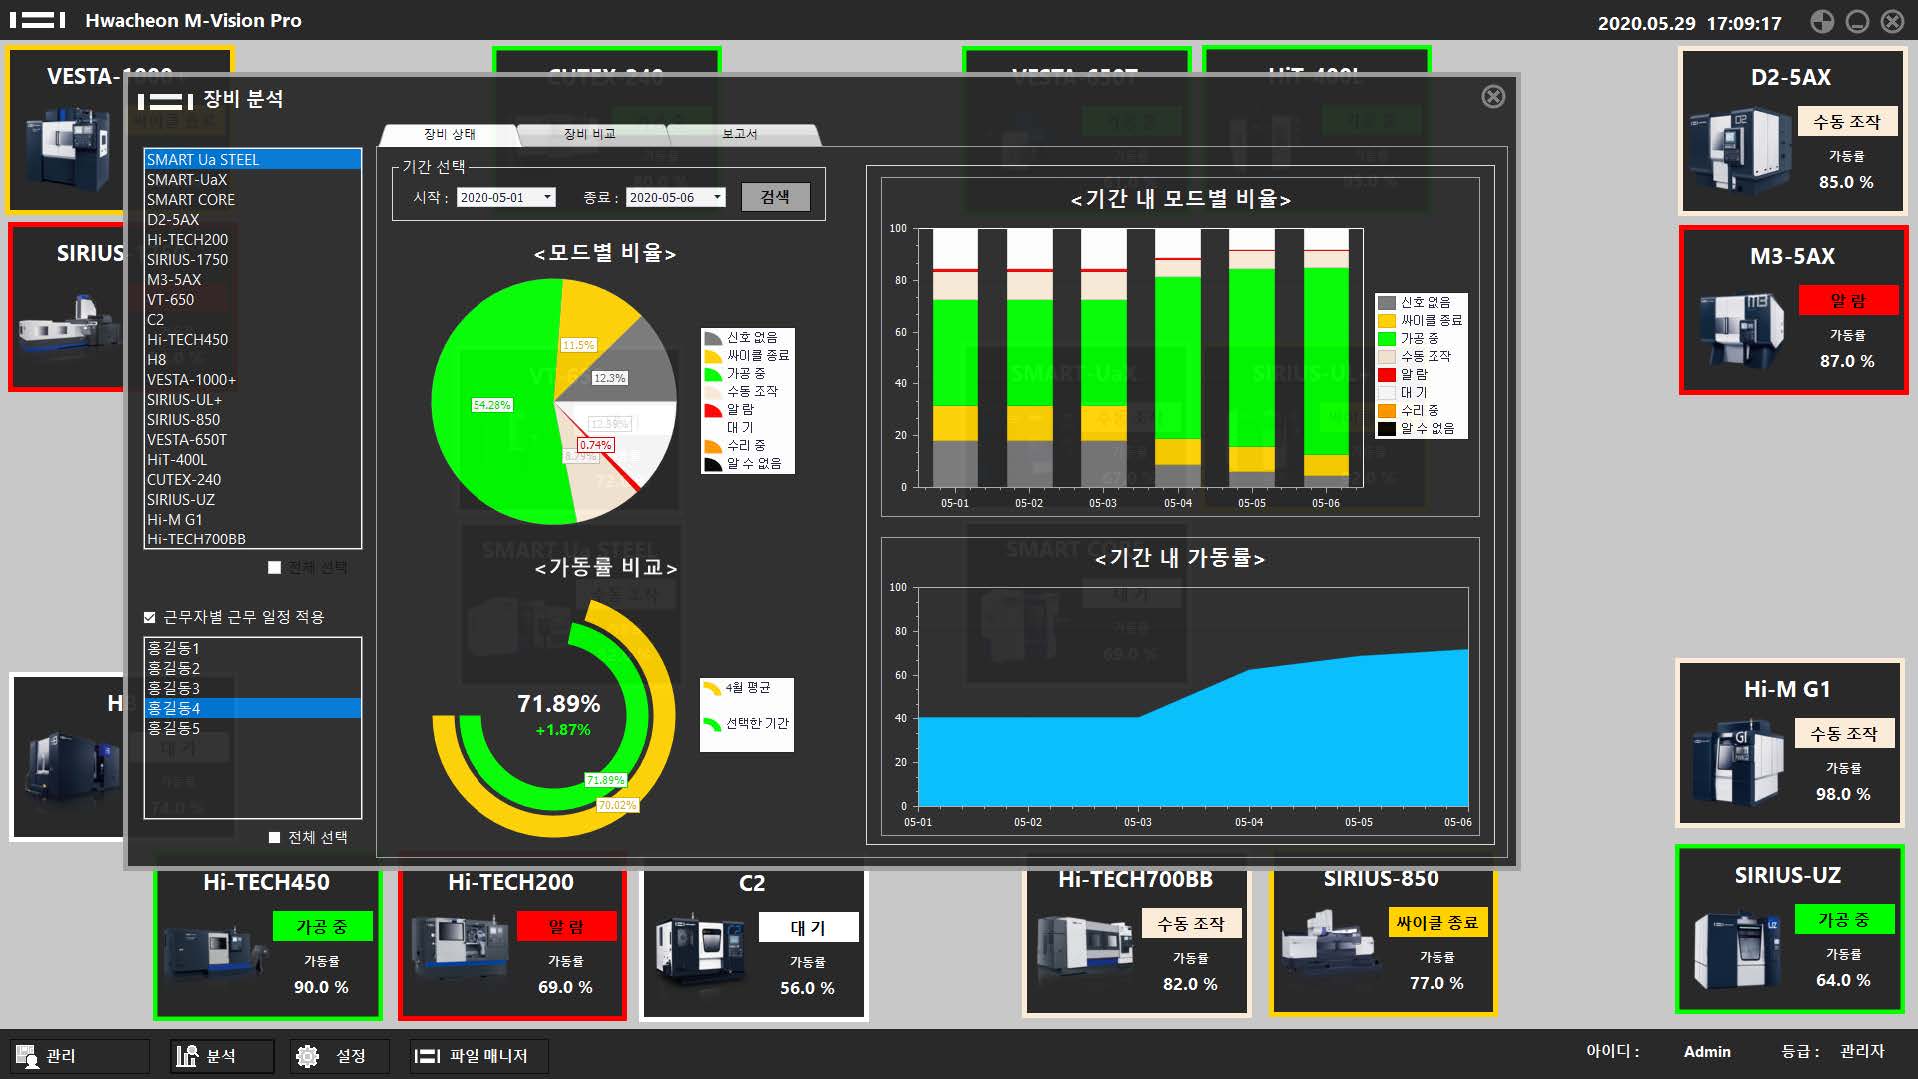Viewport: 1918px width, 1079px height.
Task: Open the 시작 date dropdown
Action: click(547, 198)
